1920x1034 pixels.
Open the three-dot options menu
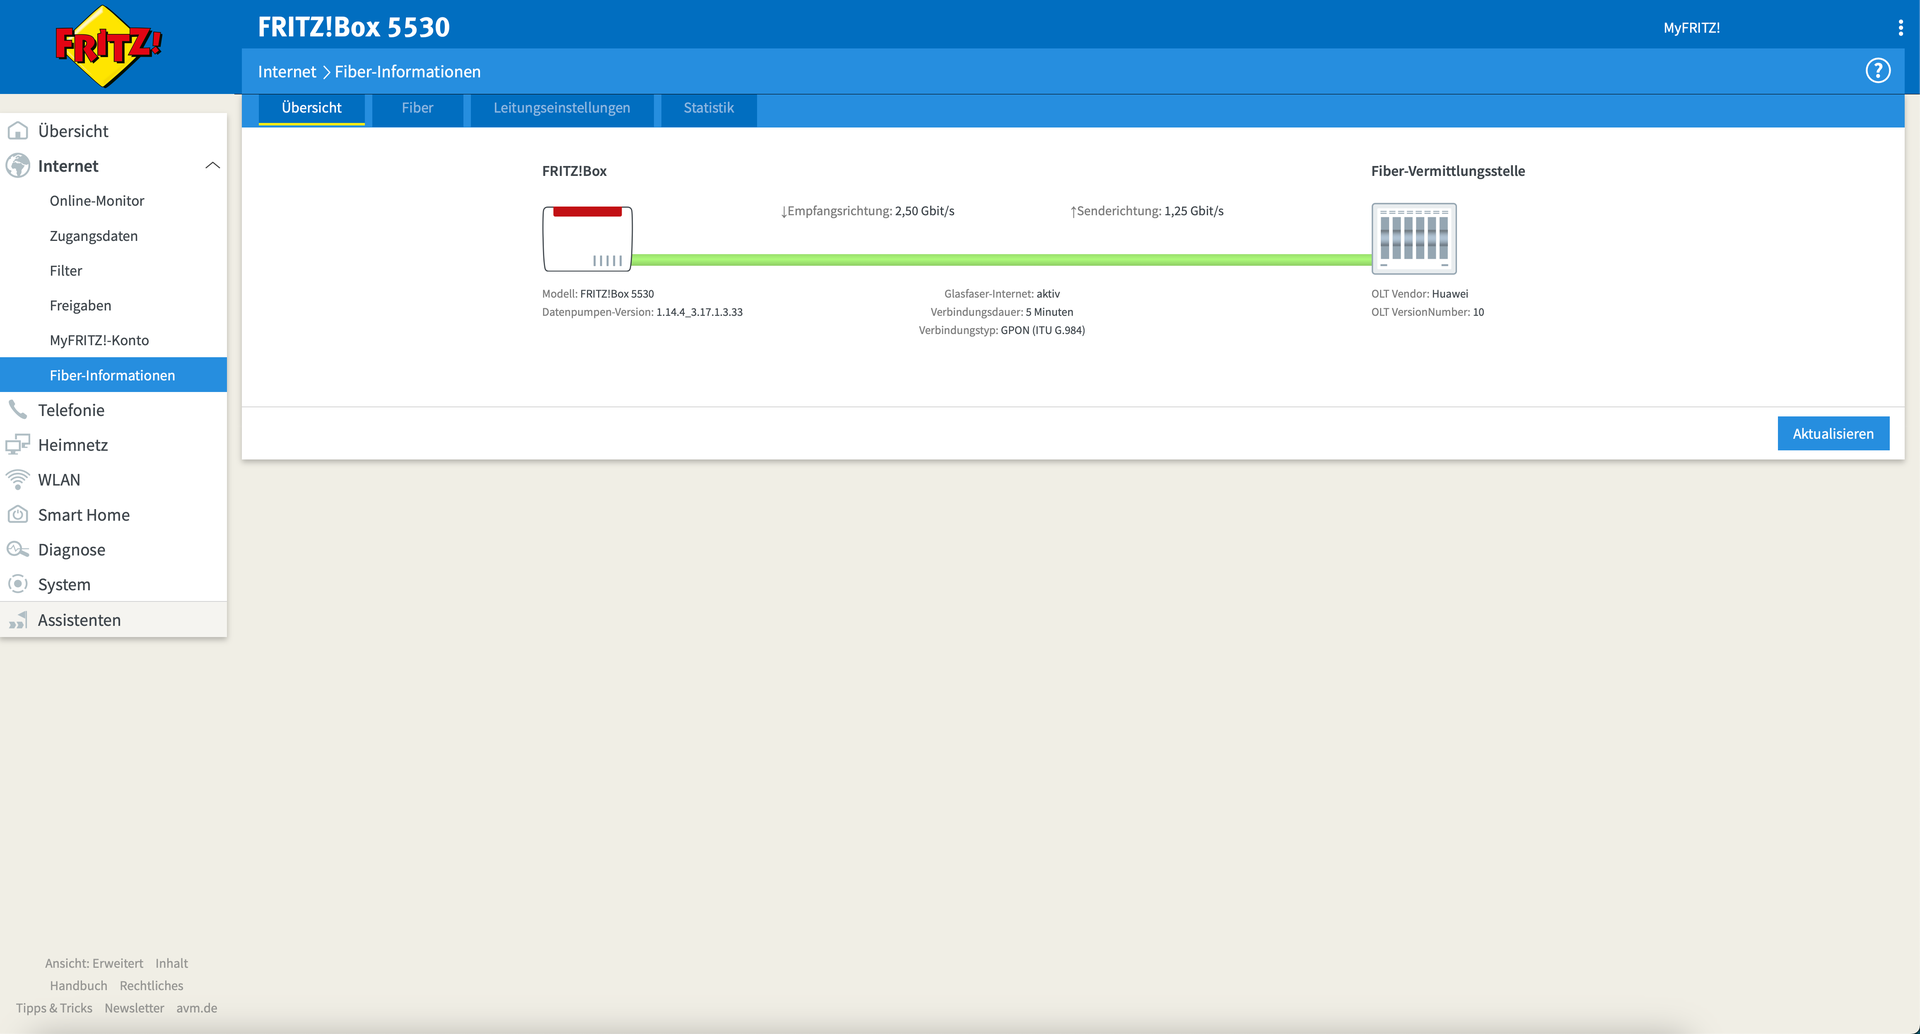click(1900, 28)
